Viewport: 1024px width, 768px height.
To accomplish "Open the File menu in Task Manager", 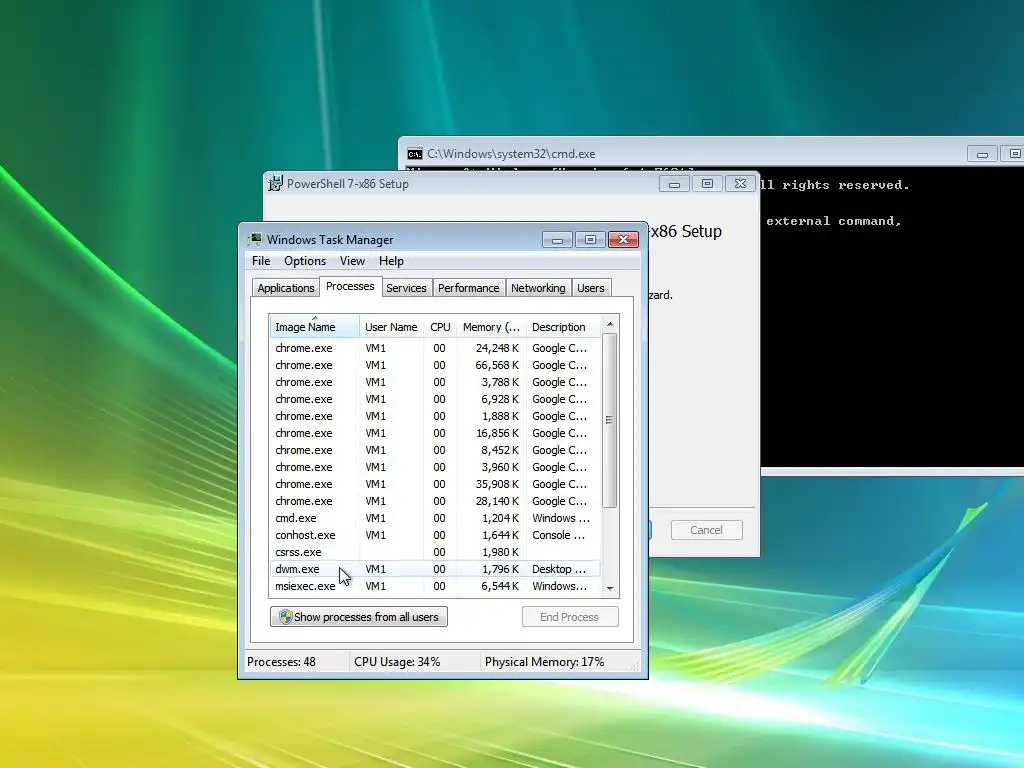I will point(261,261).
